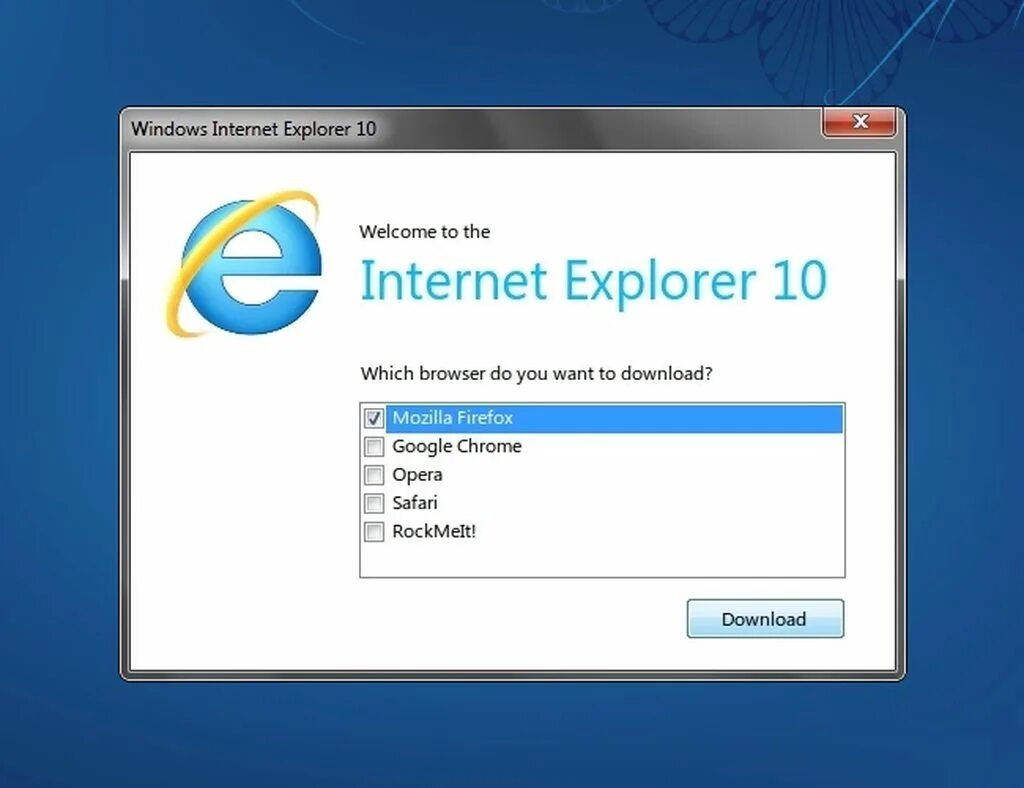Enable the Opera checkbox
This screenshot has height=788, width=1024.
(374, 475)
